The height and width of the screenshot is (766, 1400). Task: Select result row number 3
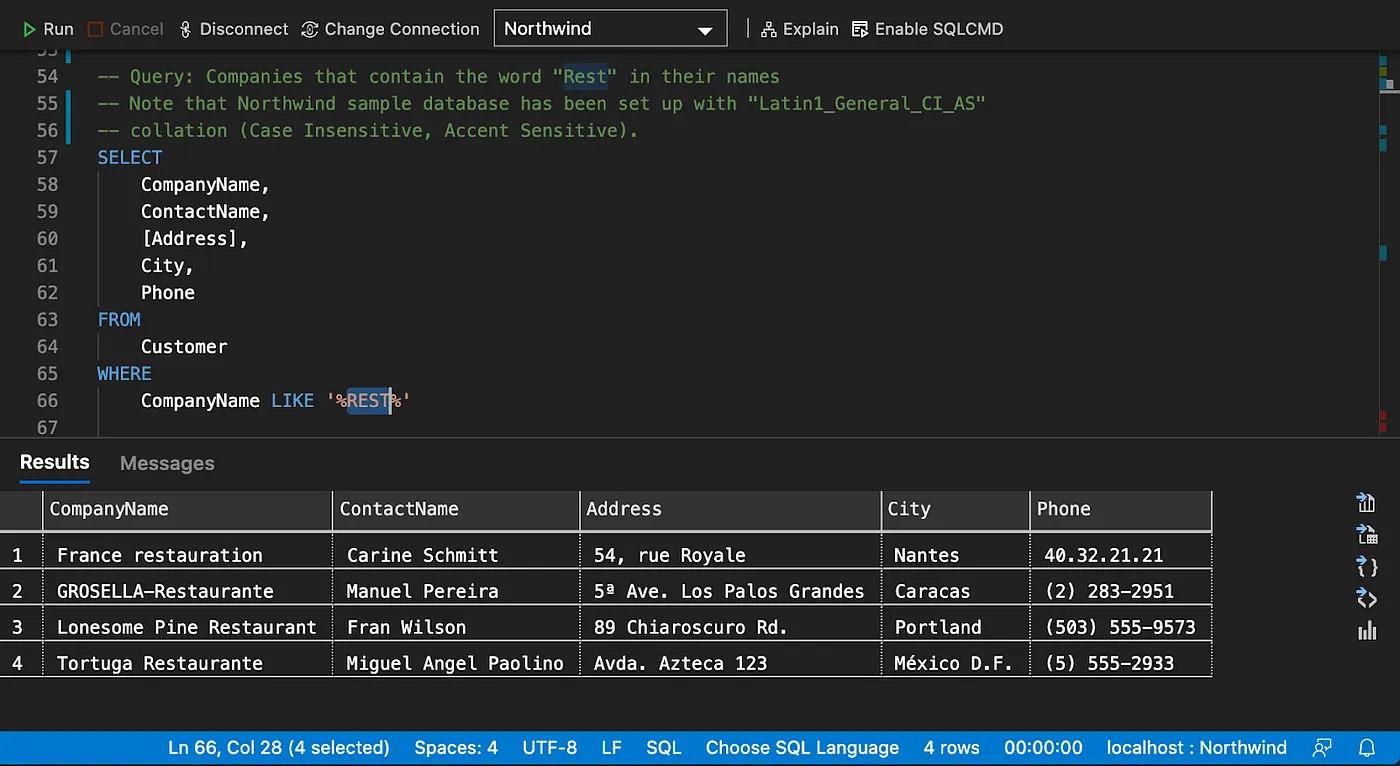tap(18, 627)
